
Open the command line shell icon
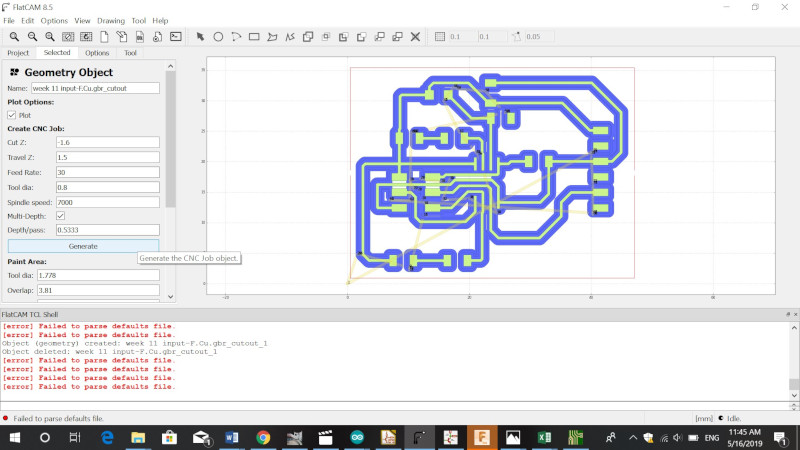176,37
